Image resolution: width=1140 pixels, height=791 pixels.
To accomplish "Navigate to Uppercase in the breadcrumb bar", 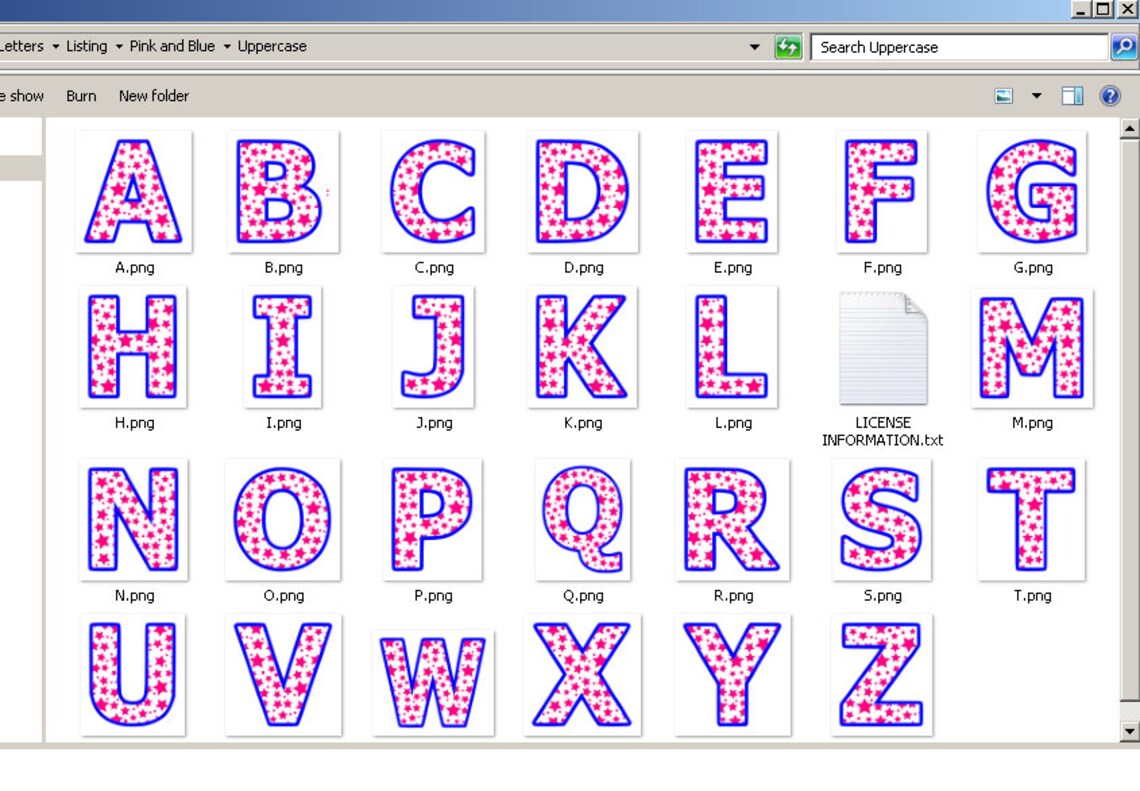I will [271, 46].
